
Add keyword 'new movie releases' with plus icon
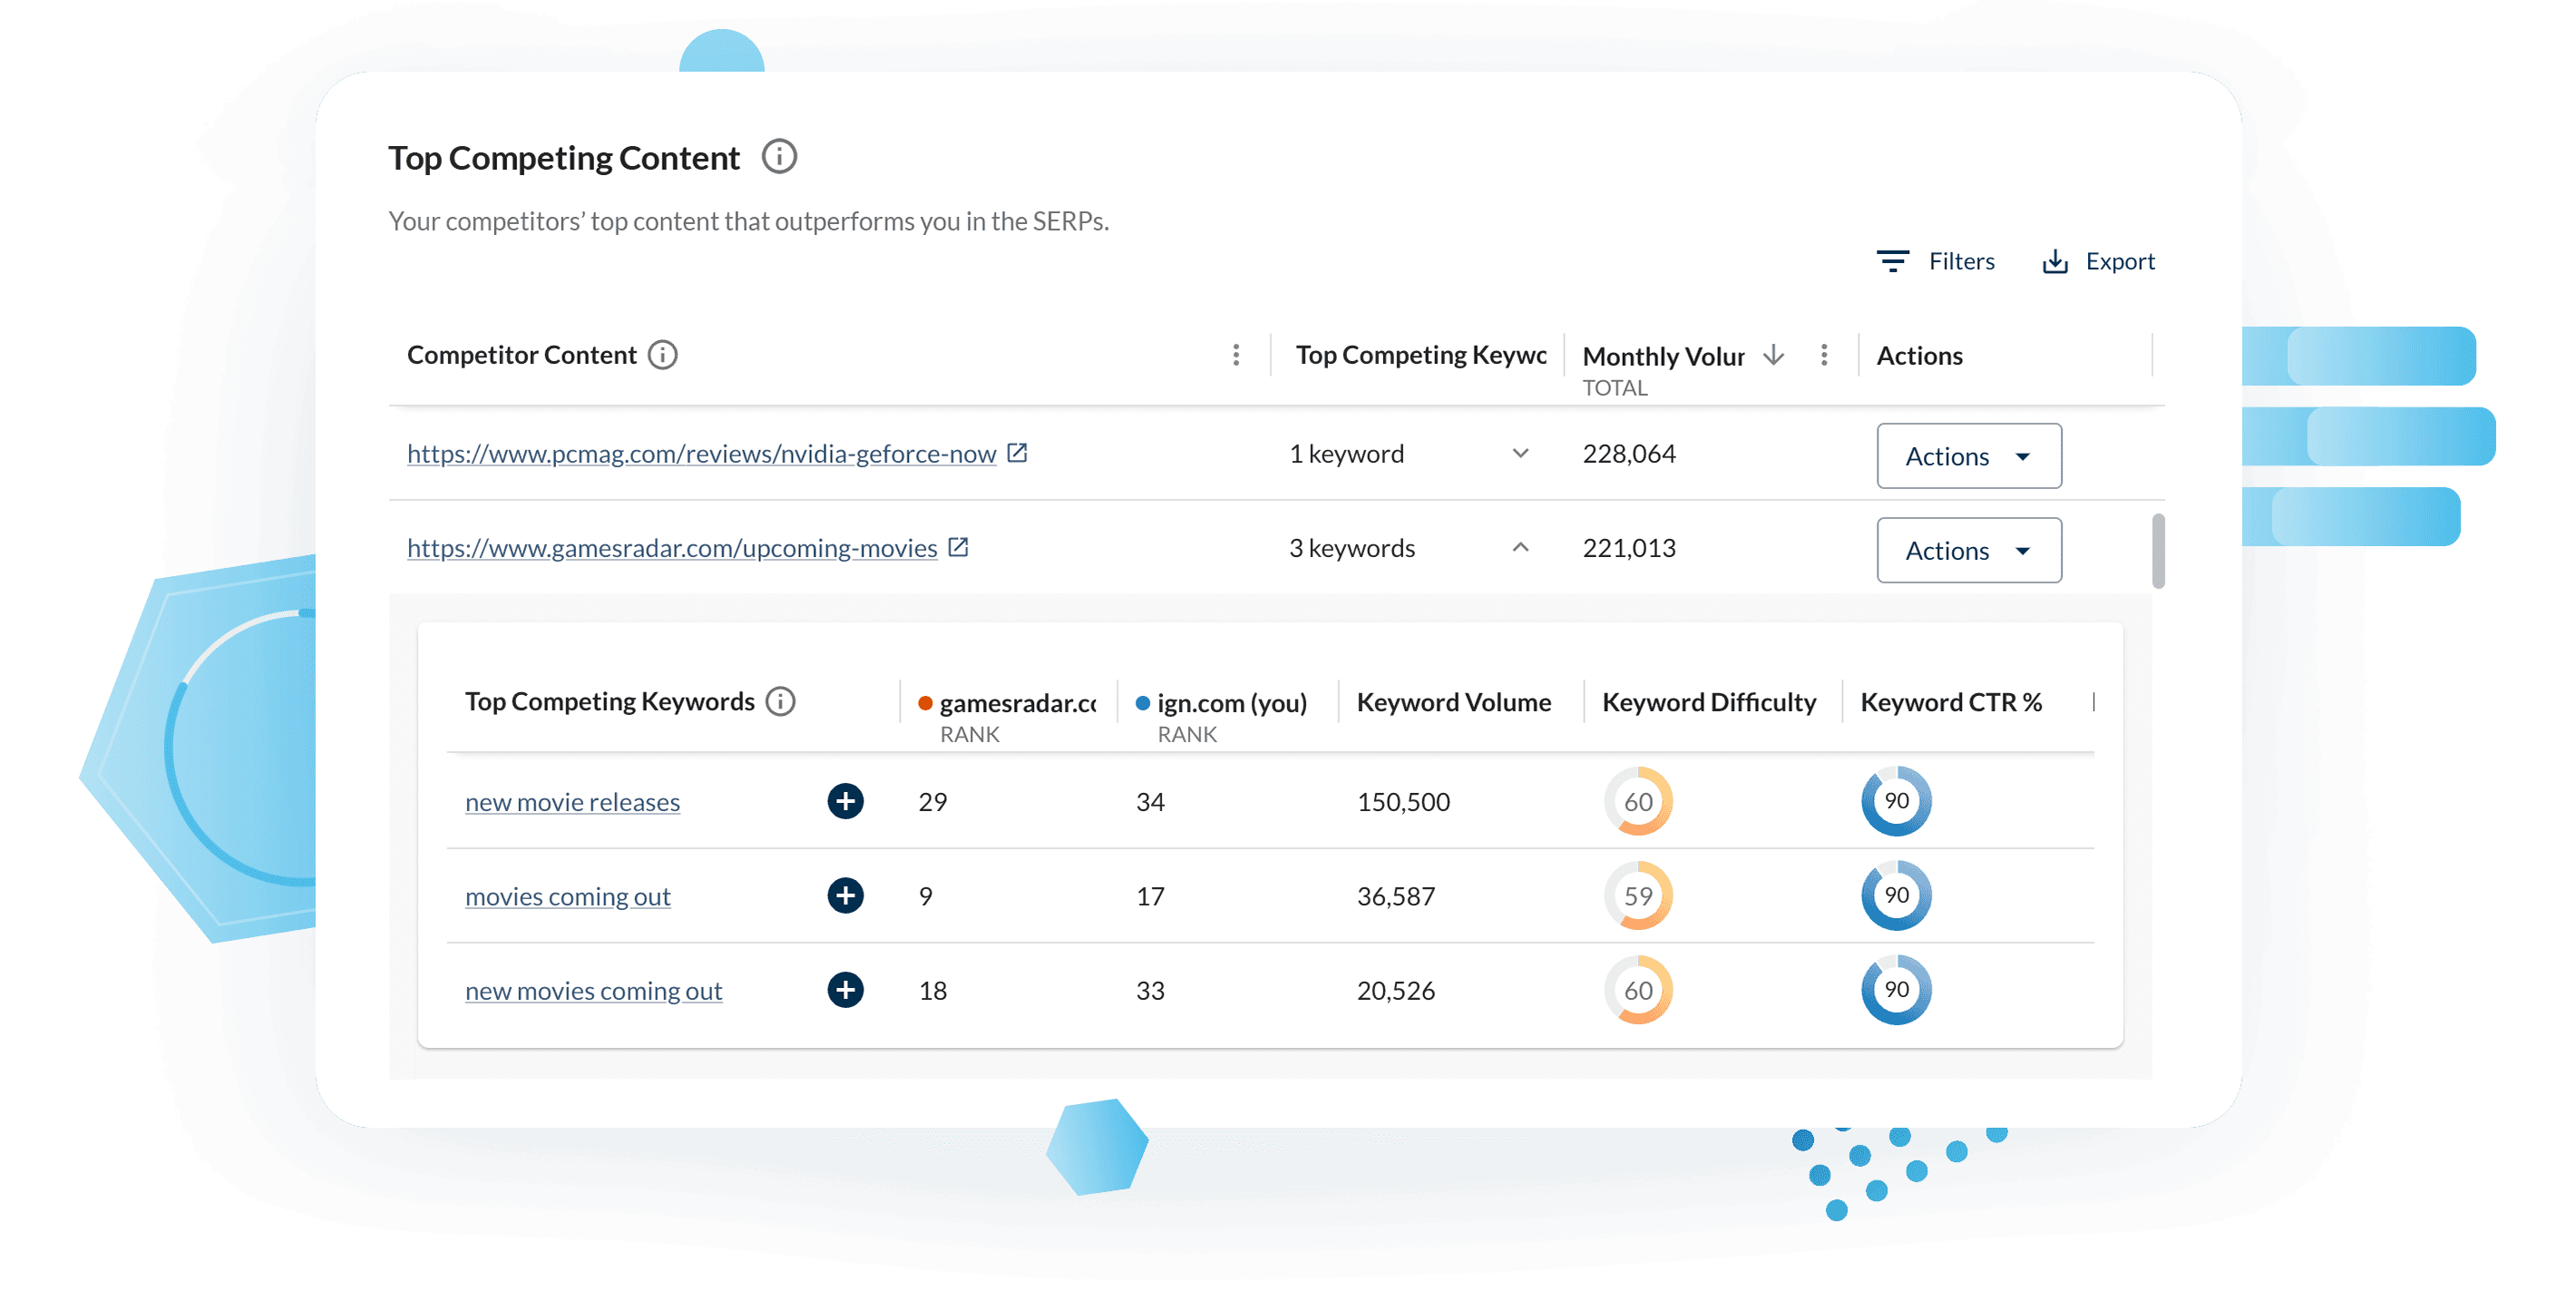(845, 801)
